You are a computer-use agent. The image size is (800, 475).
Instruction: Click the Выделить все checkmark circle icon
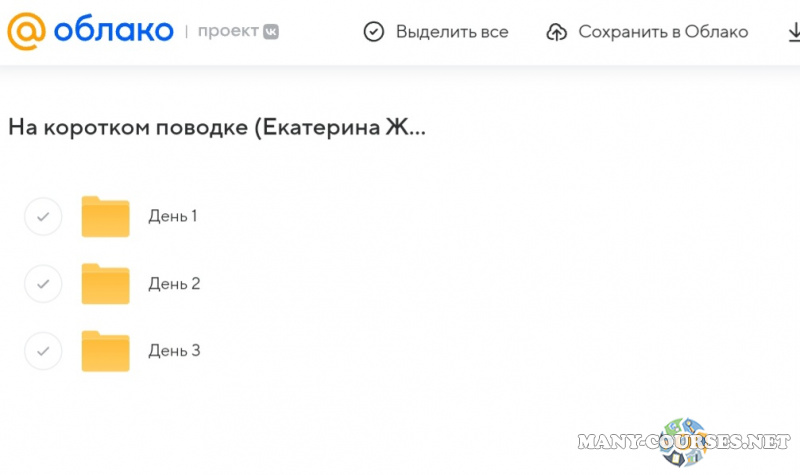click(x=374, y=32)
